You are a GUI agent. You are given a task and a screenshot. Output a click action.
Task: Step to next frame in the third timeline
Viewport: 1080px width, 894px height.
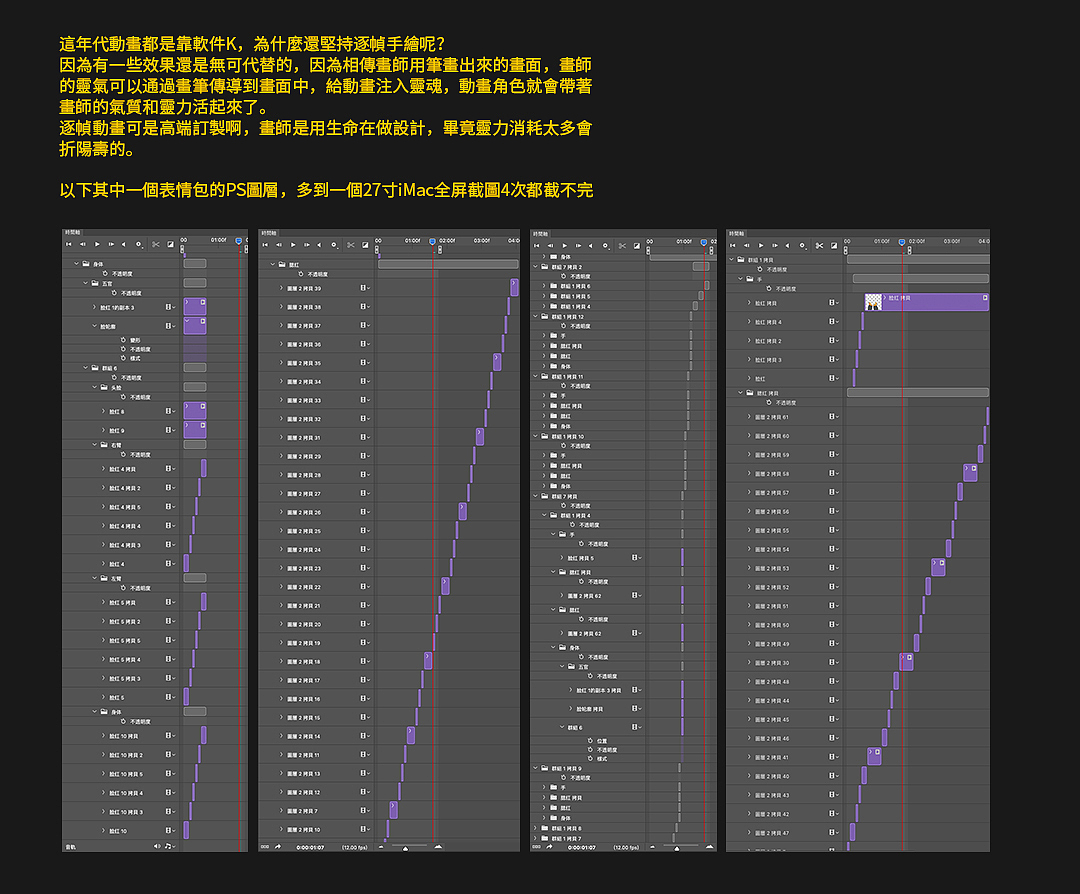(578, 246)
